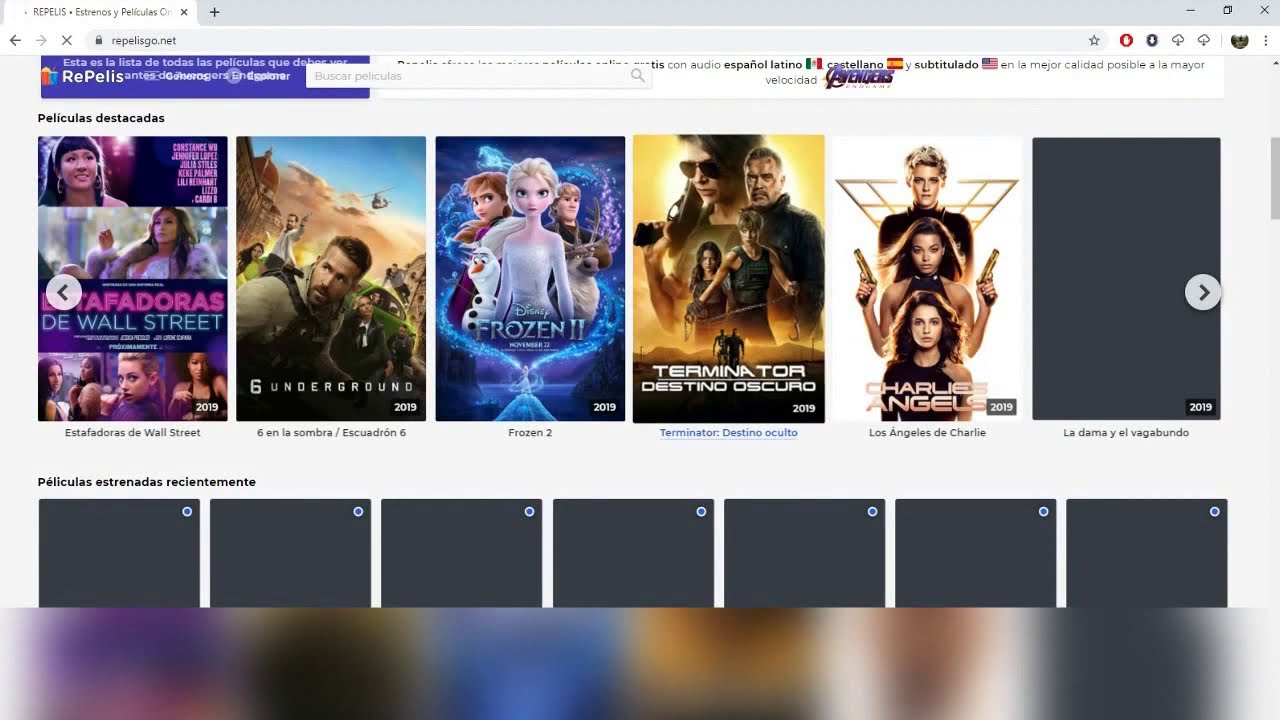Screen dimensions: 1280x720
Task: Open the 6 Underground movie poster
Action: click(331, 278)
